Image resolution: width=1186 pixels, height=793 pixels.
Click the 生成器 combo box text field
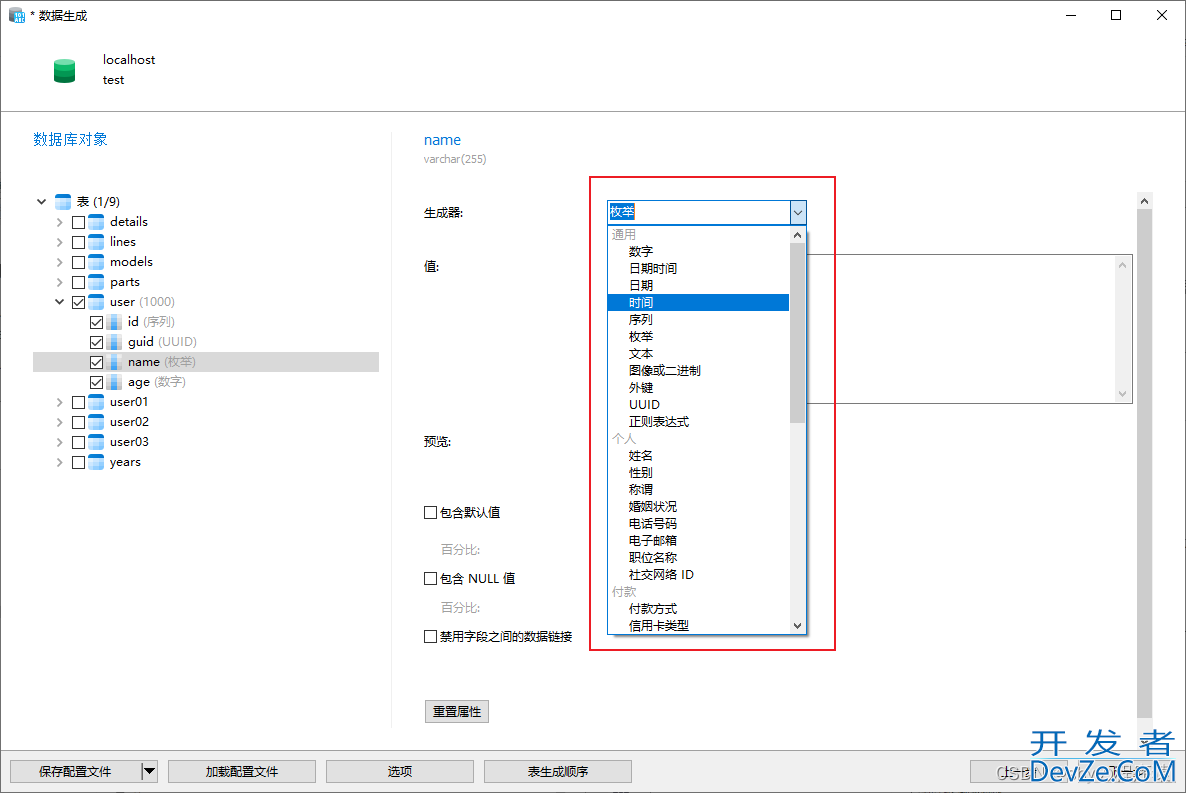coord(699,213)
